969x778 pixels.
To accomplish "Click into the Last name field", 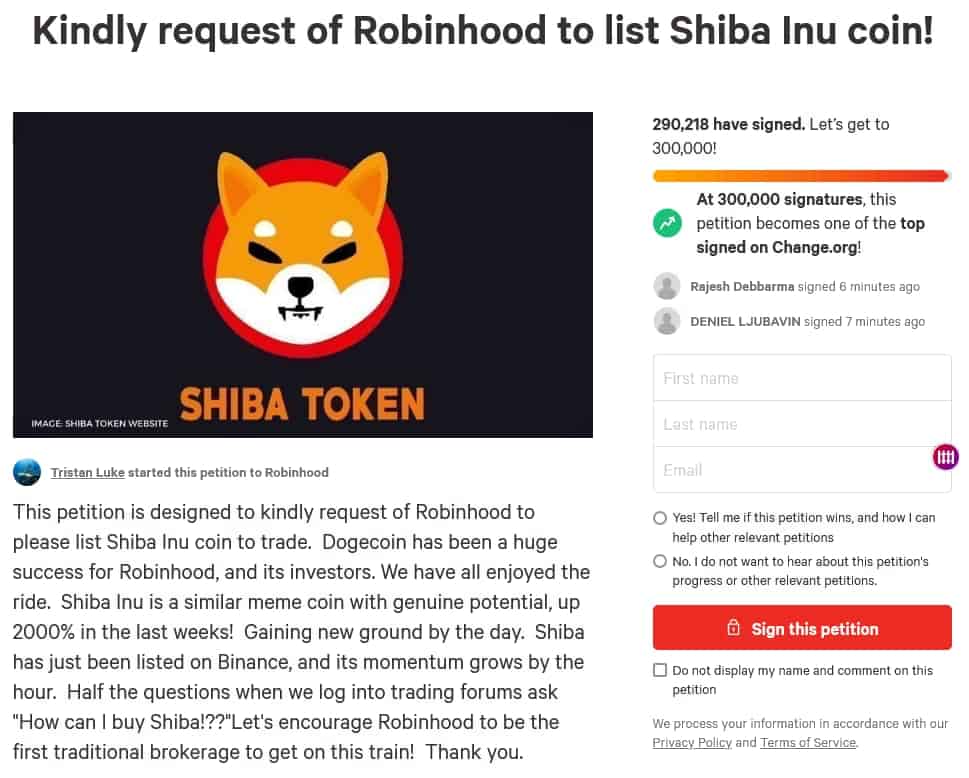I will (800, 424).
